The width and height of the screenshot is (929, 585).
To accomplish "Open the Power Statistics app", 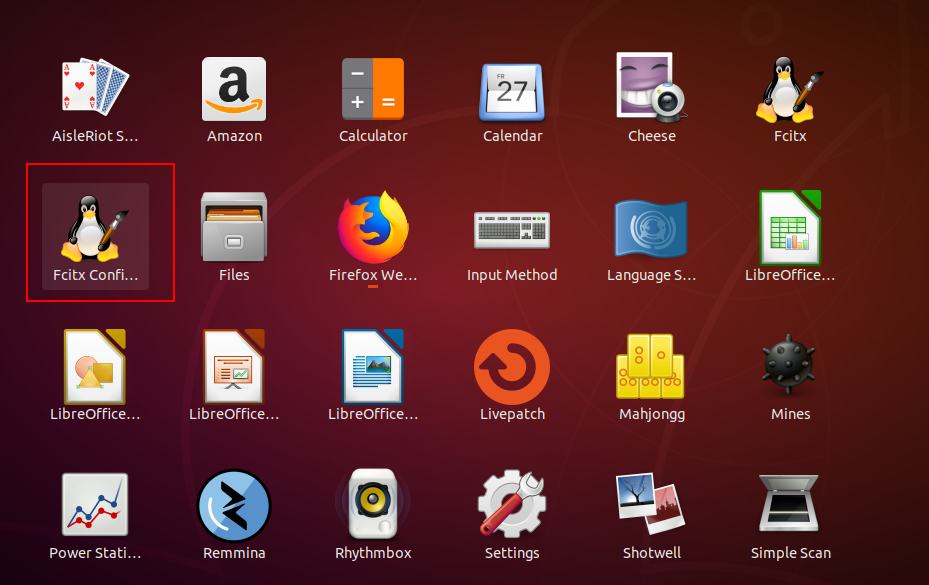I will 95,505.
